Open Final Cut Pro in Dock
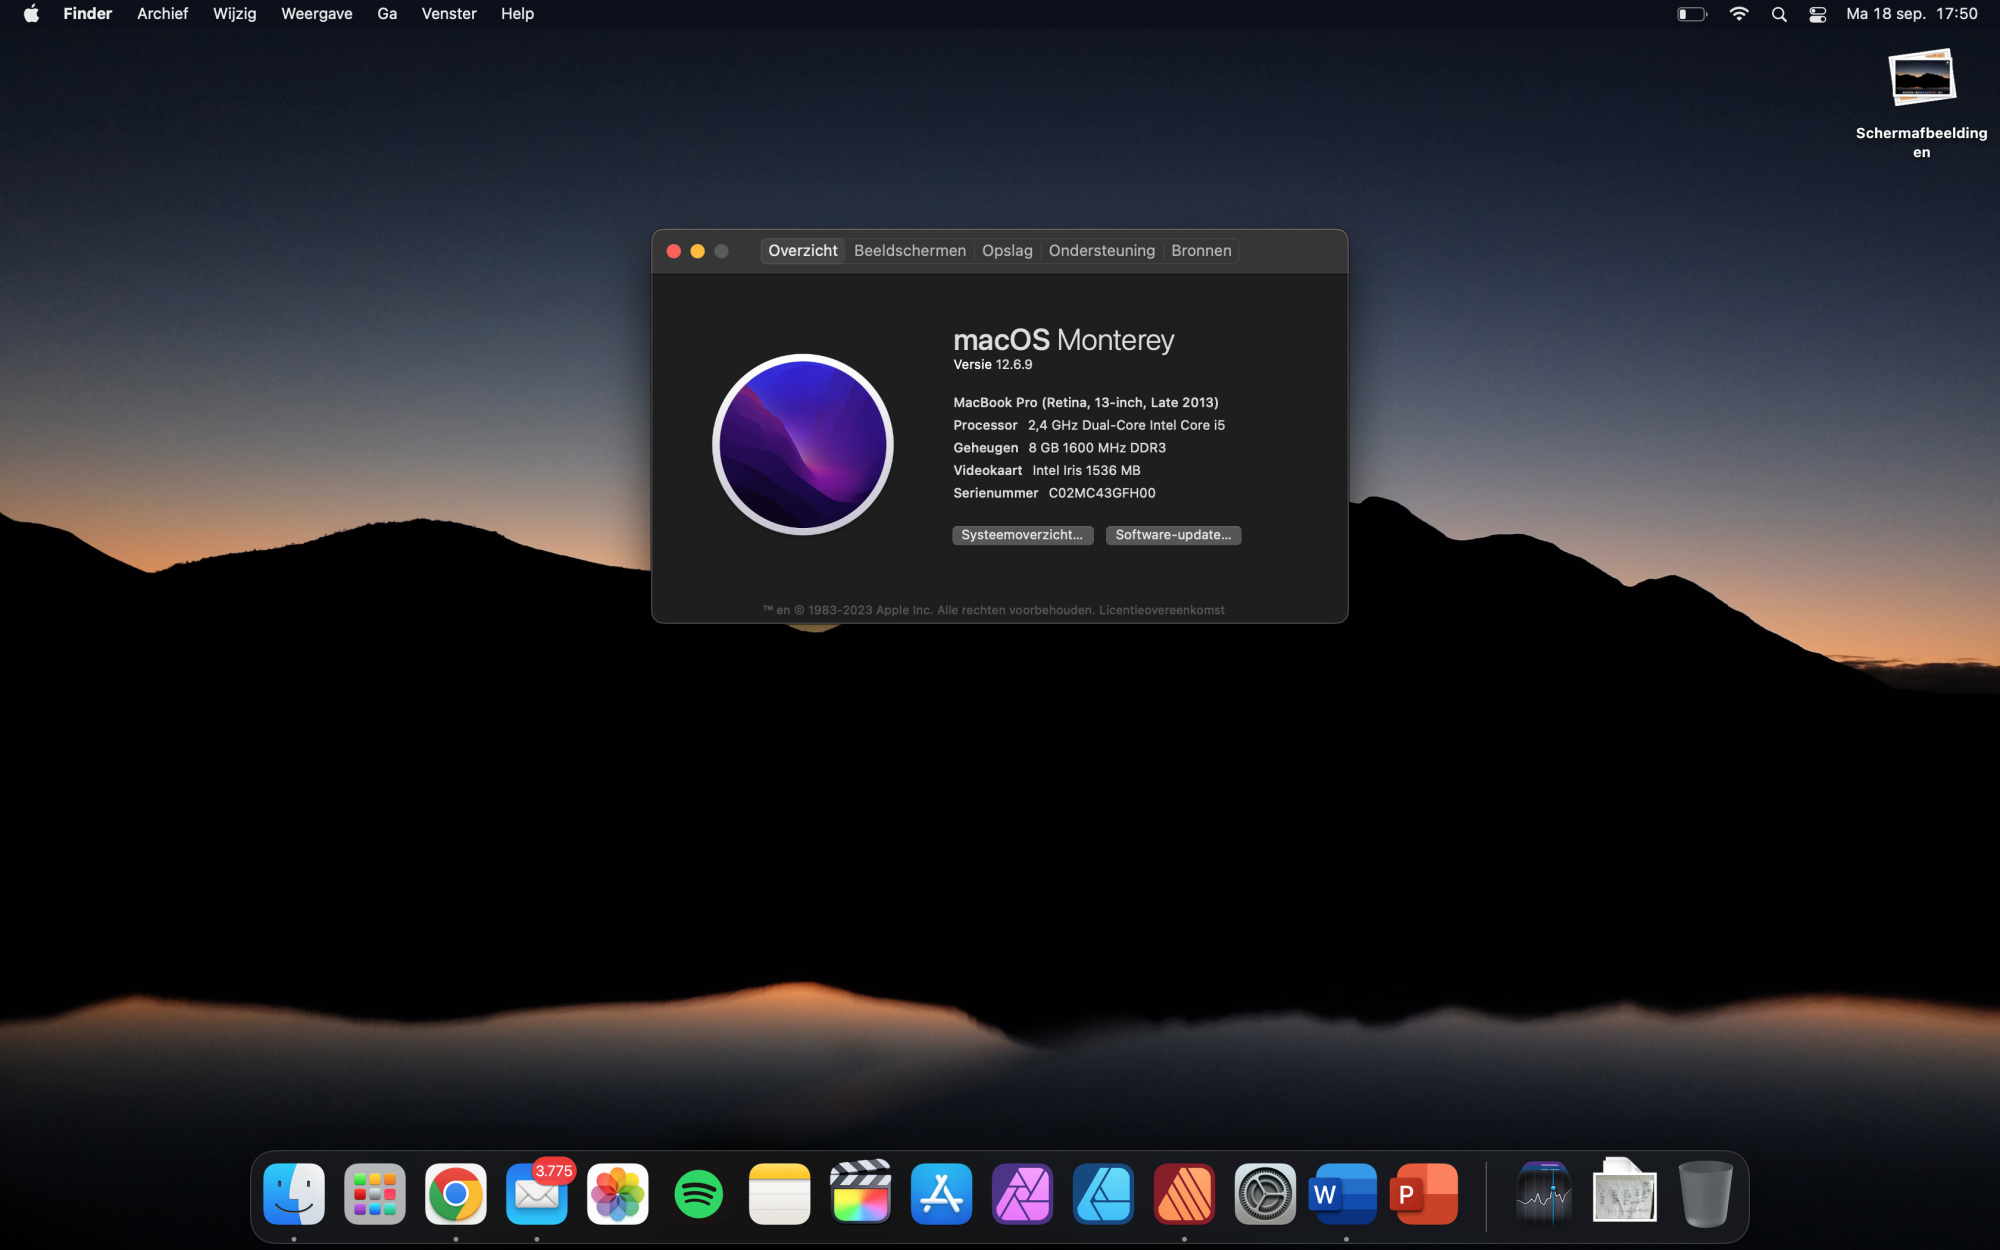2000x1250 pixels. [x=860, y=1194]
